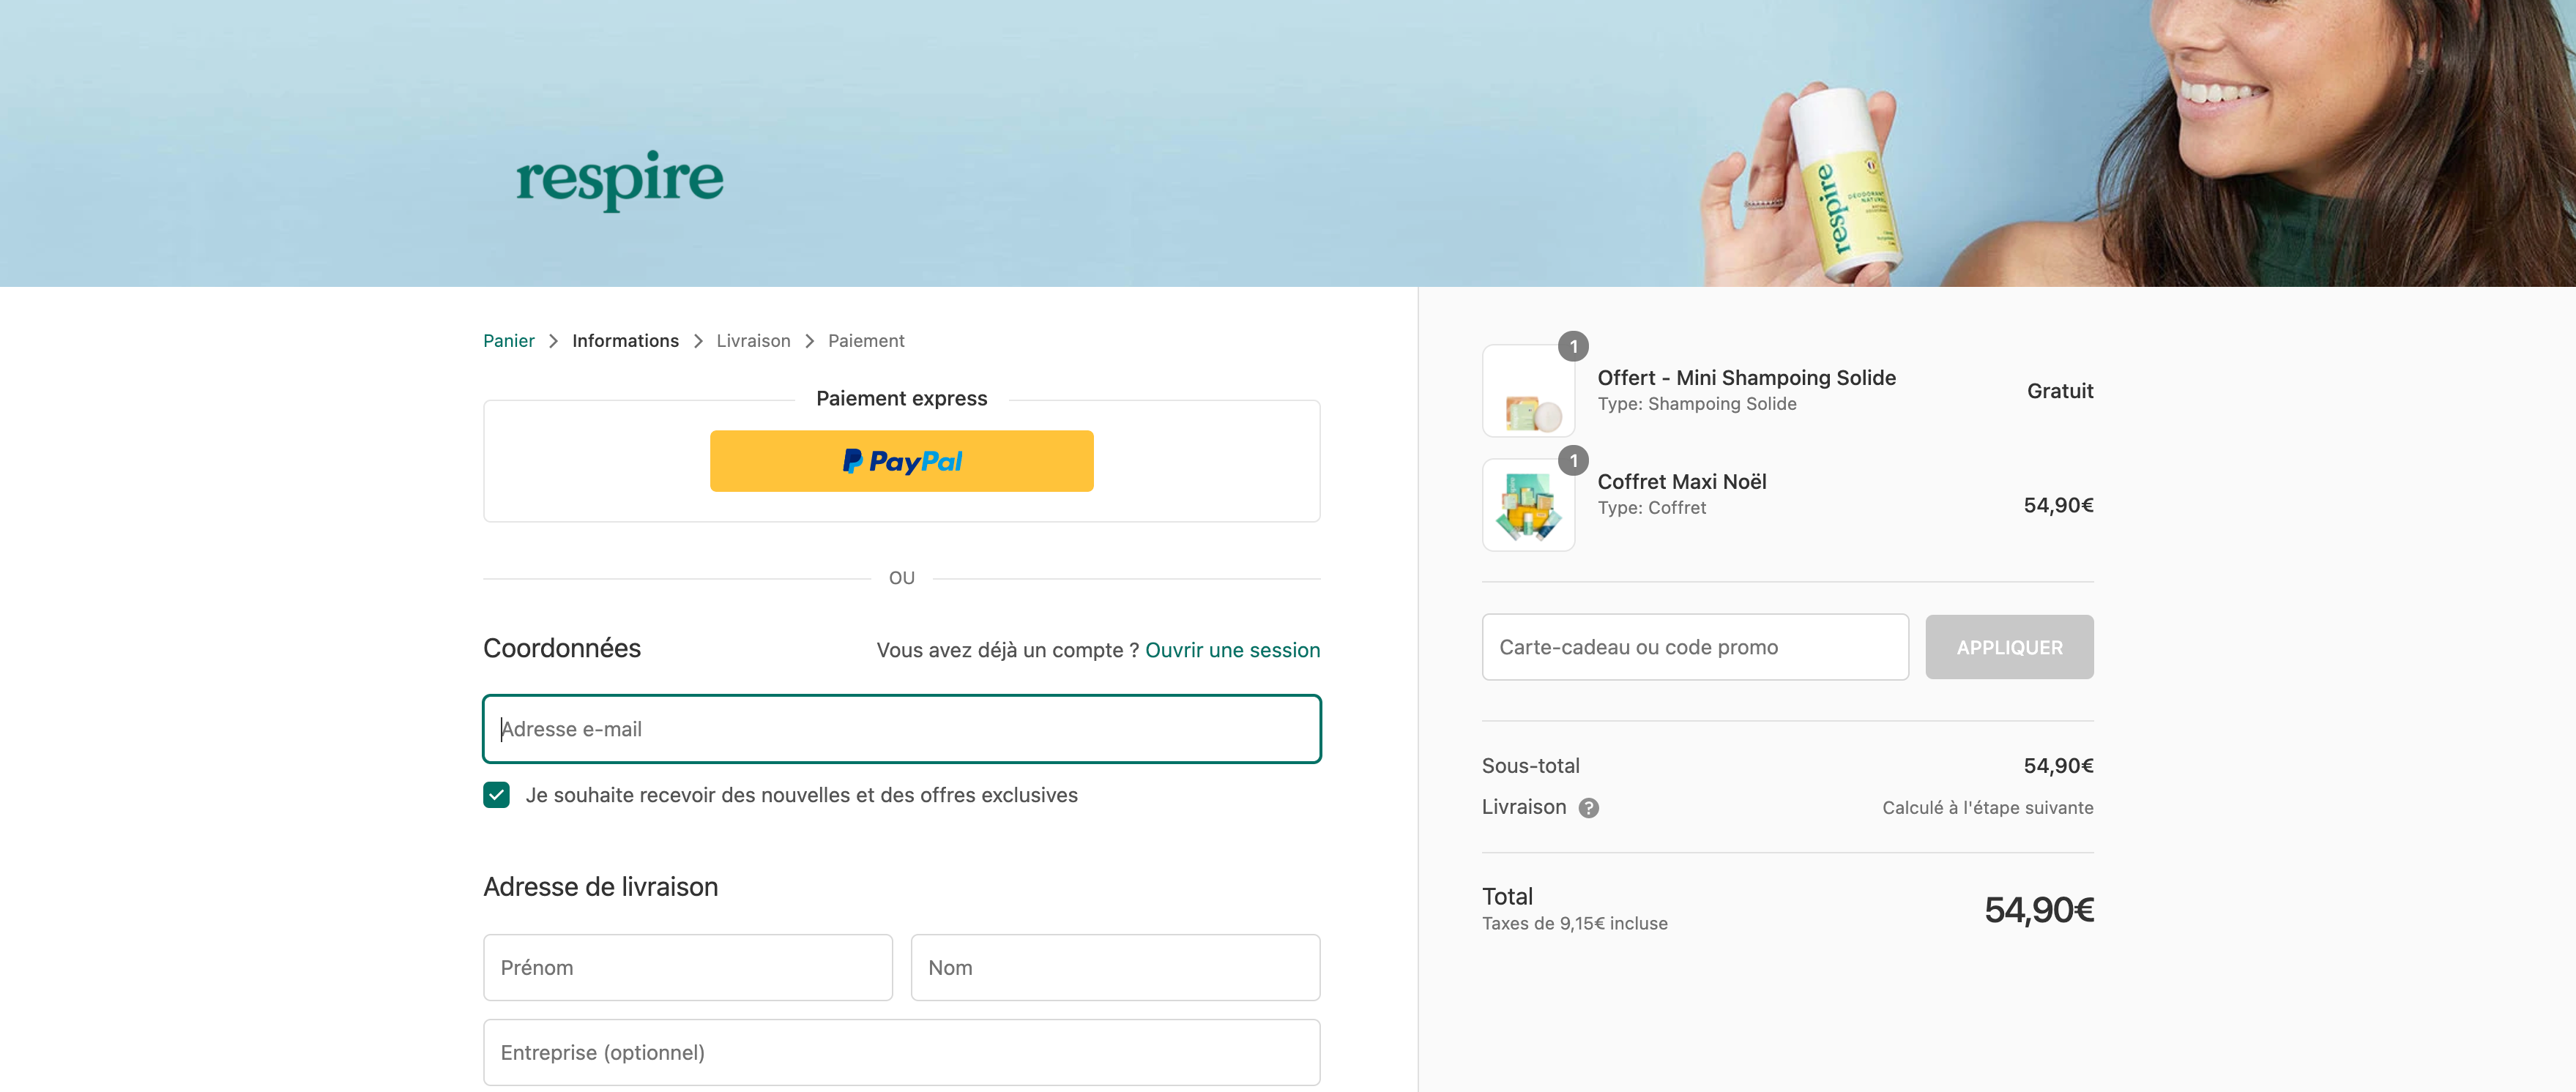Image resolution: width=2576 pixels, height=1092 pixels.
Task: Click the Coffret Maxi Noël product title
Action: (x=1681, y=482)
